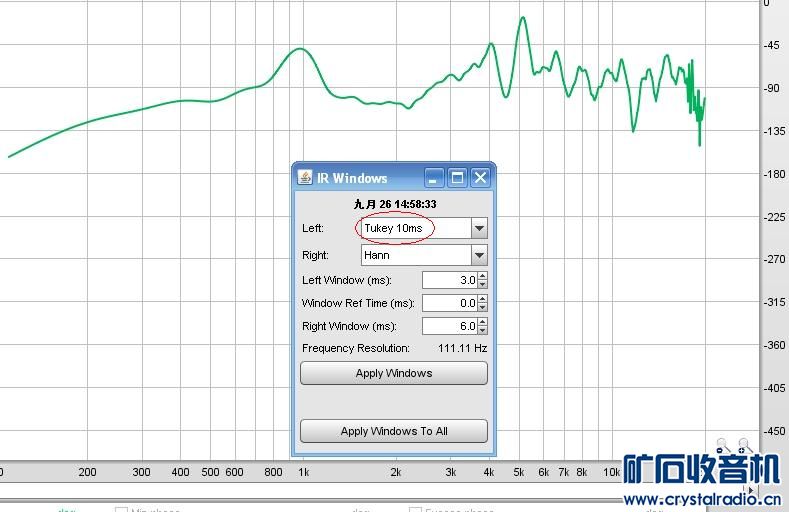
Task: Maximize the IR Windows dialog
Action: click(x=457, y=178)
